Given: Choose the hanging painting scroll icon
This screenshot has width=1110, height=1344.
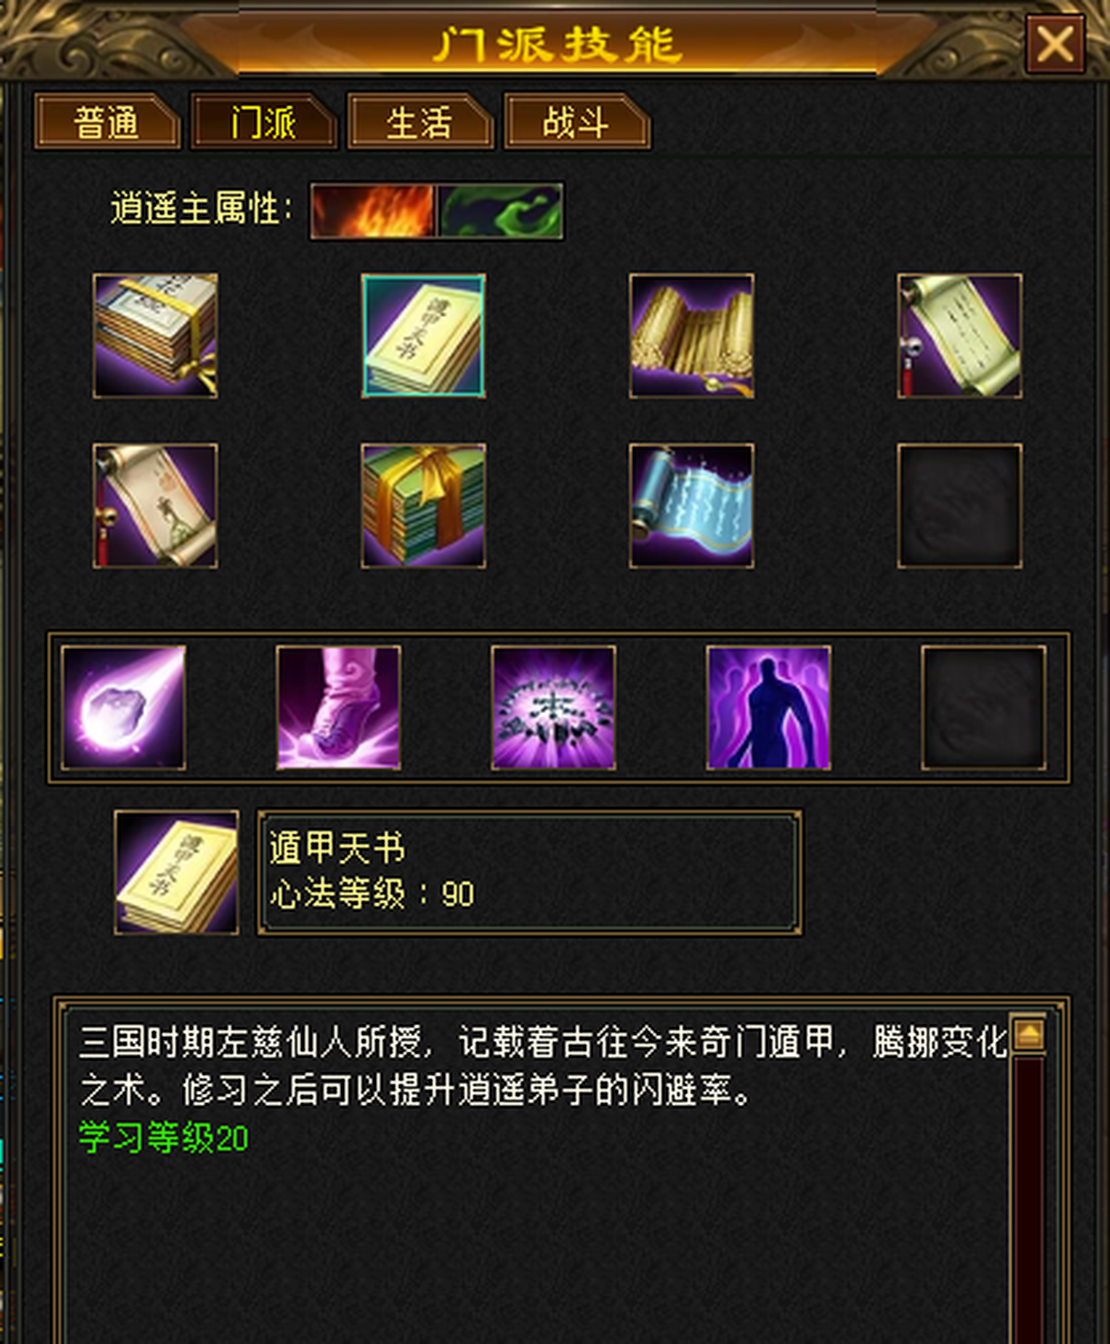Looking at the screenshot, I should tap(155, 506).
